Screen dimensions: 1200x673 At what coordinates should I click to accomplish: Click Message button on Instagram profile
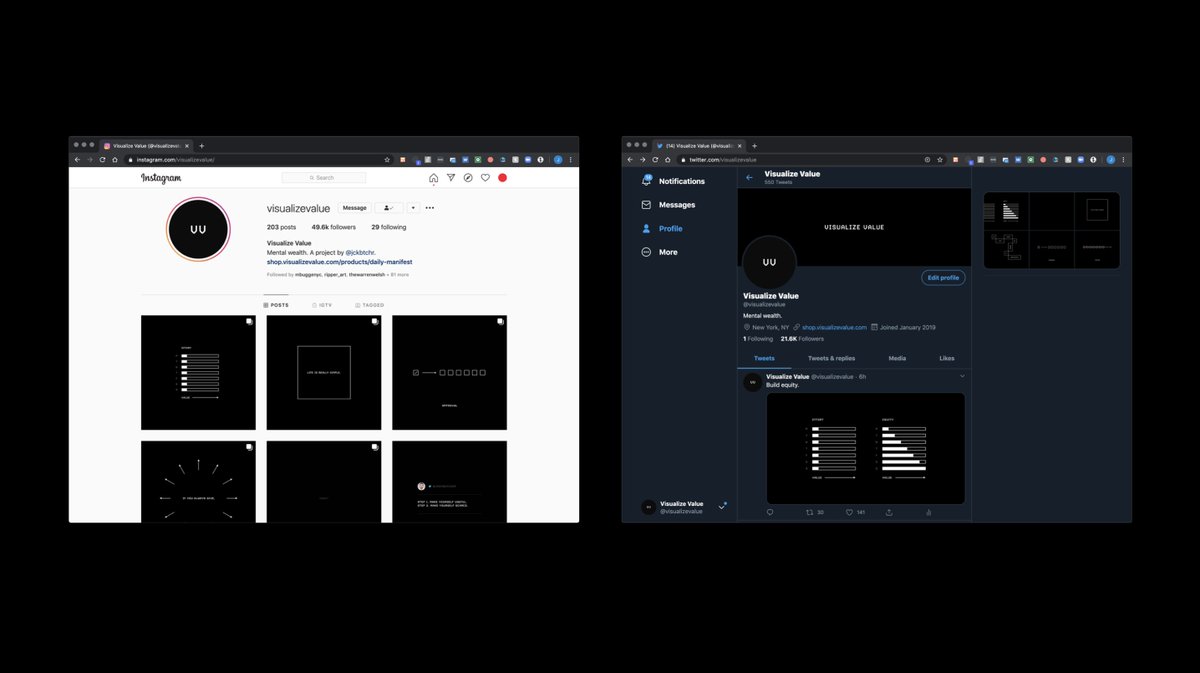click(x=354, y=208)
